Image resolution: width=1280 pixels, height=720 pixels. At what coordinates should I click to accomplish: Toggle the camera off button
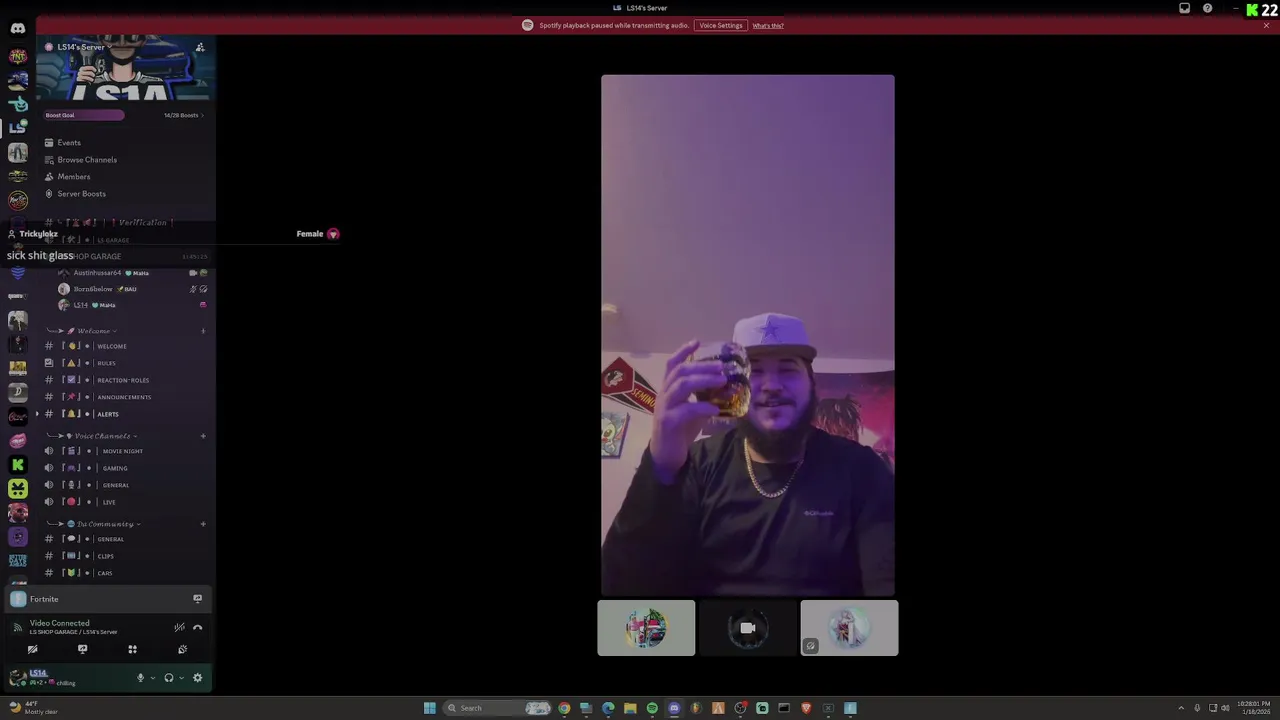(32, 649)
